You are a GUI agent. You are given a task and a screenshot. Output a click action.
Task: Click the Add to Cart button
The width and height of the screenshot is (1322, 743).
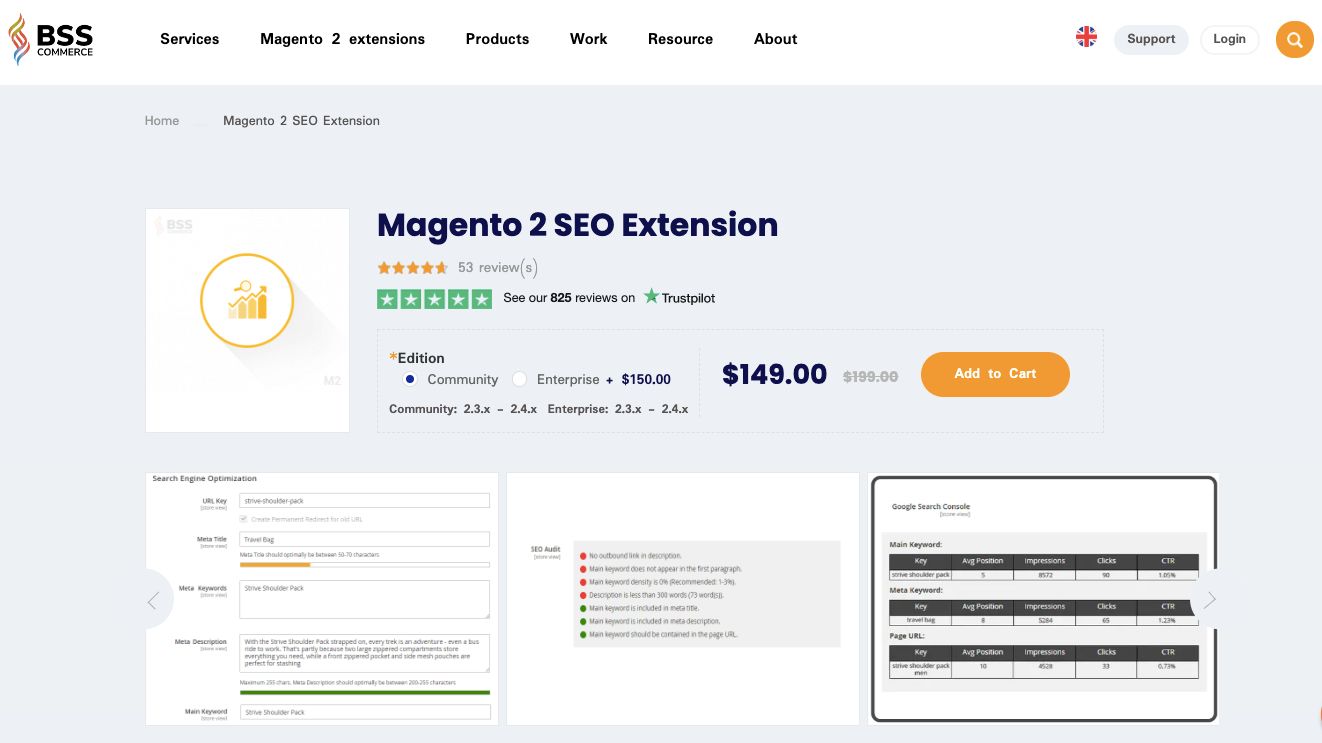995,374
